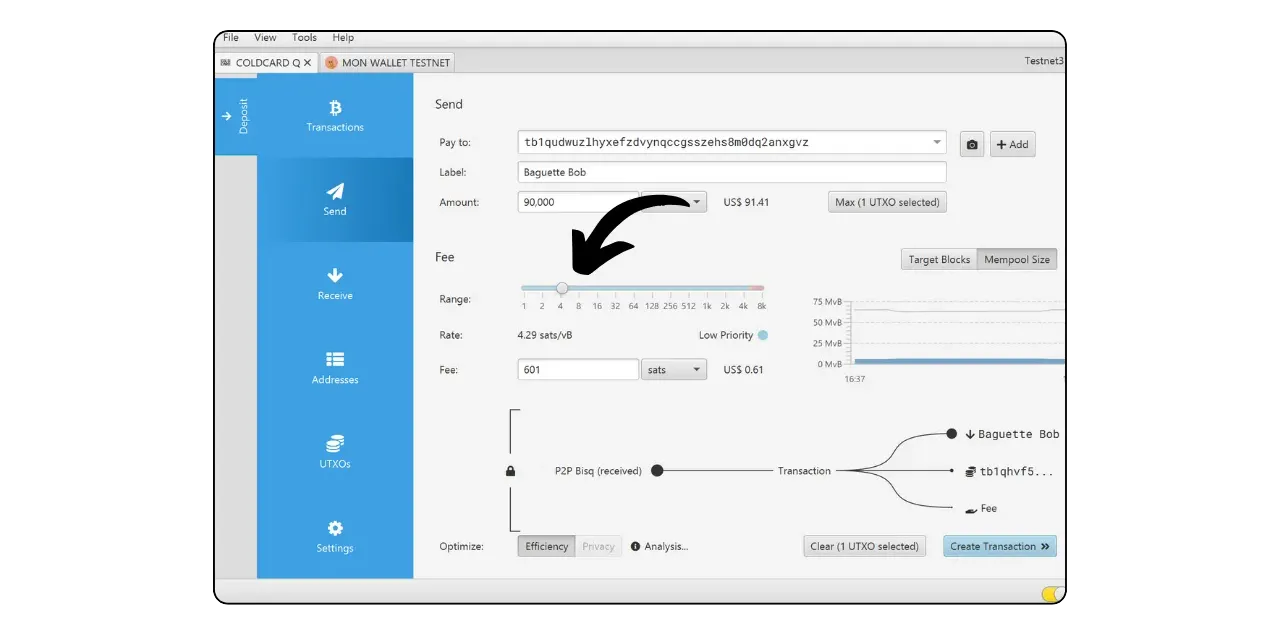This screenshot has width=1280, height=635.
Task: Select Mempool Size fee mode
Action: pos(1016,259)
